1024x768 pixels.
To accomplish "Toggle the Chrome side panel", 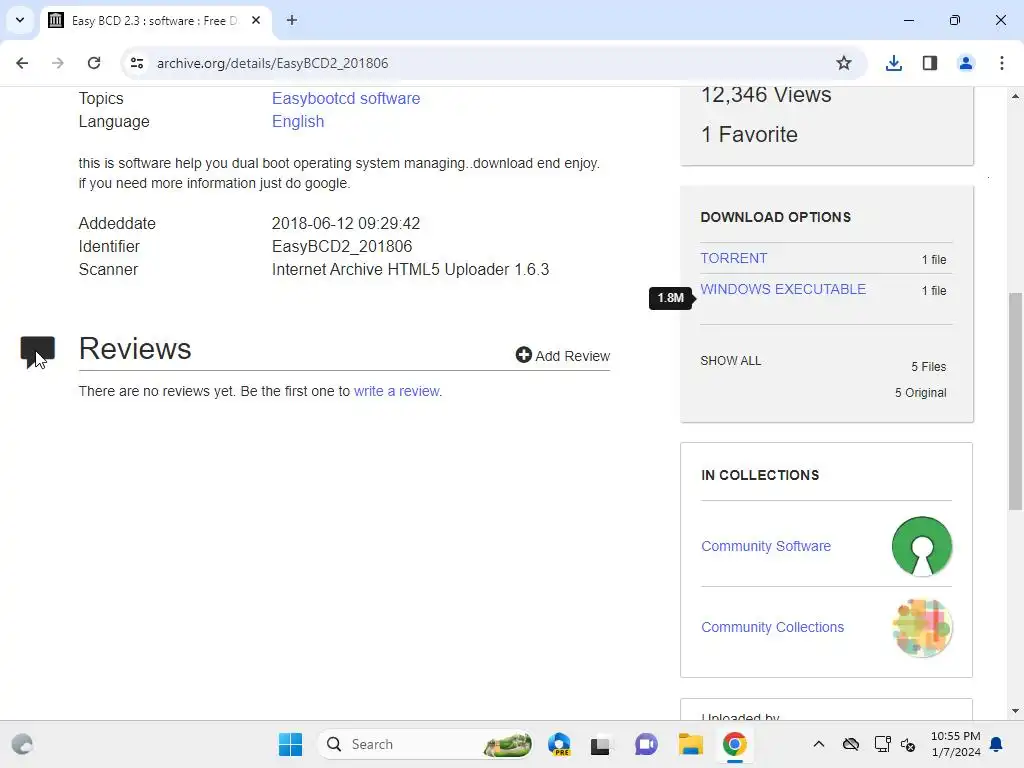I will coord(929,63).
